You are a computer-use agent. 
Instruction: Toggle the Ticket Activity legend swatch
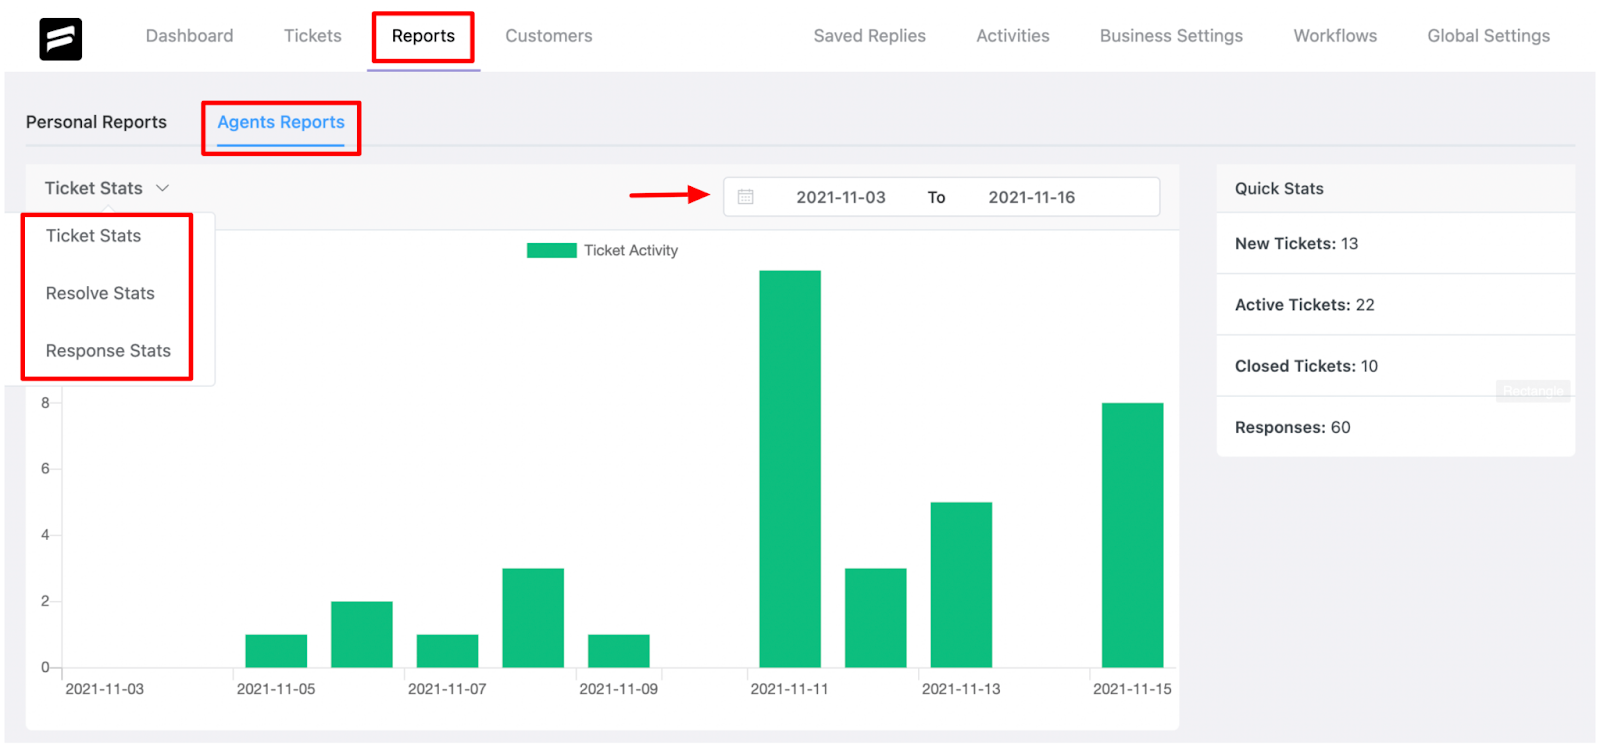tap(552, 250)
